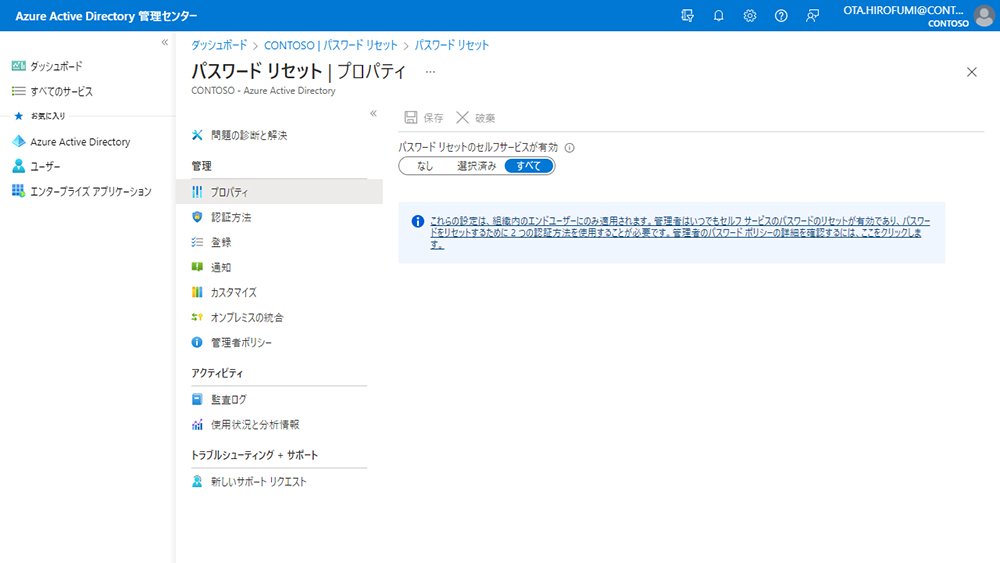The width and height of the screenshot is (1000, 563).
Task: Click the 新しいサポート リクエスト person icon
Action: (x=197, y=481)
